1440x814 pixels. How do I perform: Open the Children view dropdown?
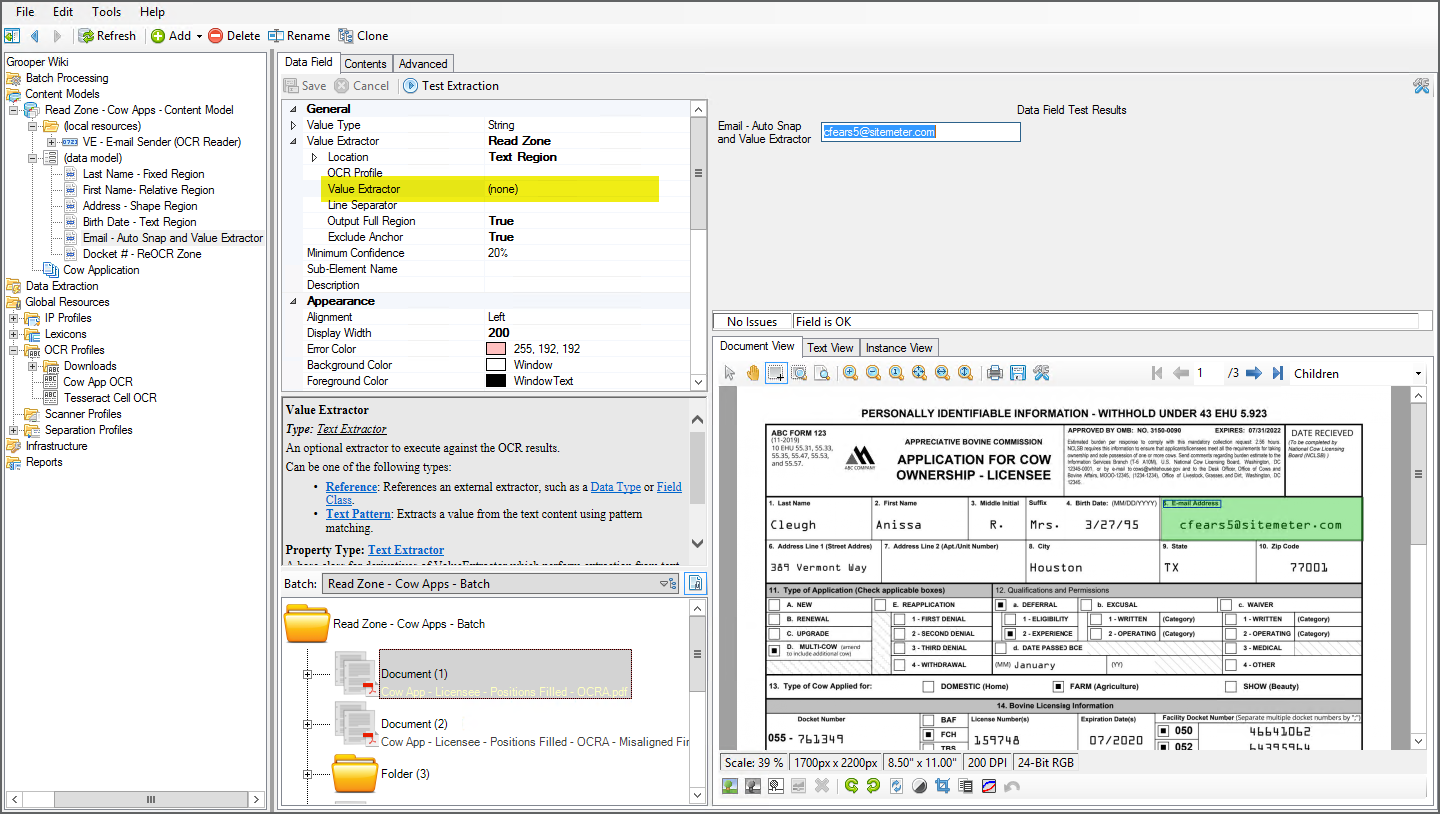1417,374
